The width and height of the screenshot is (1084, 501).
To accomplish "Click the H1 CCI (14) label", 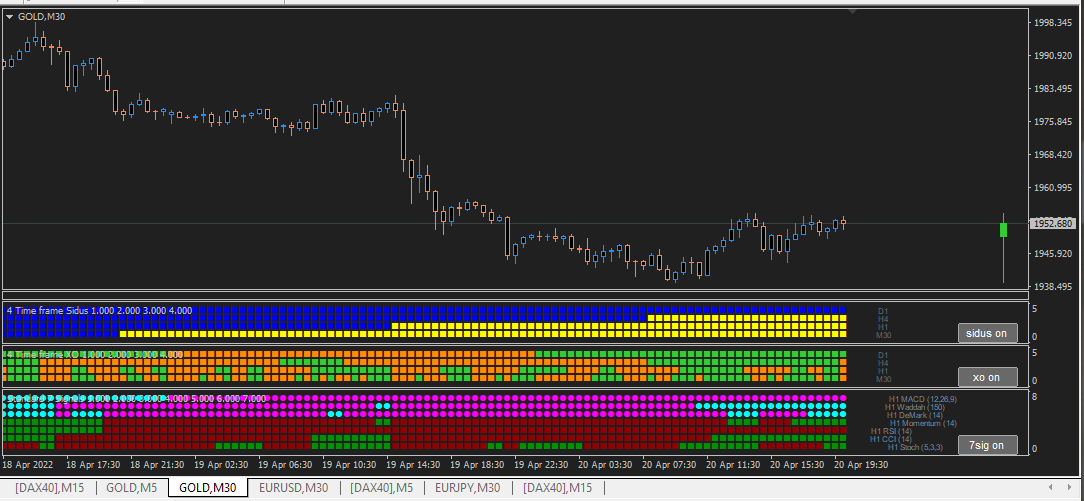I will click(891, 439).
